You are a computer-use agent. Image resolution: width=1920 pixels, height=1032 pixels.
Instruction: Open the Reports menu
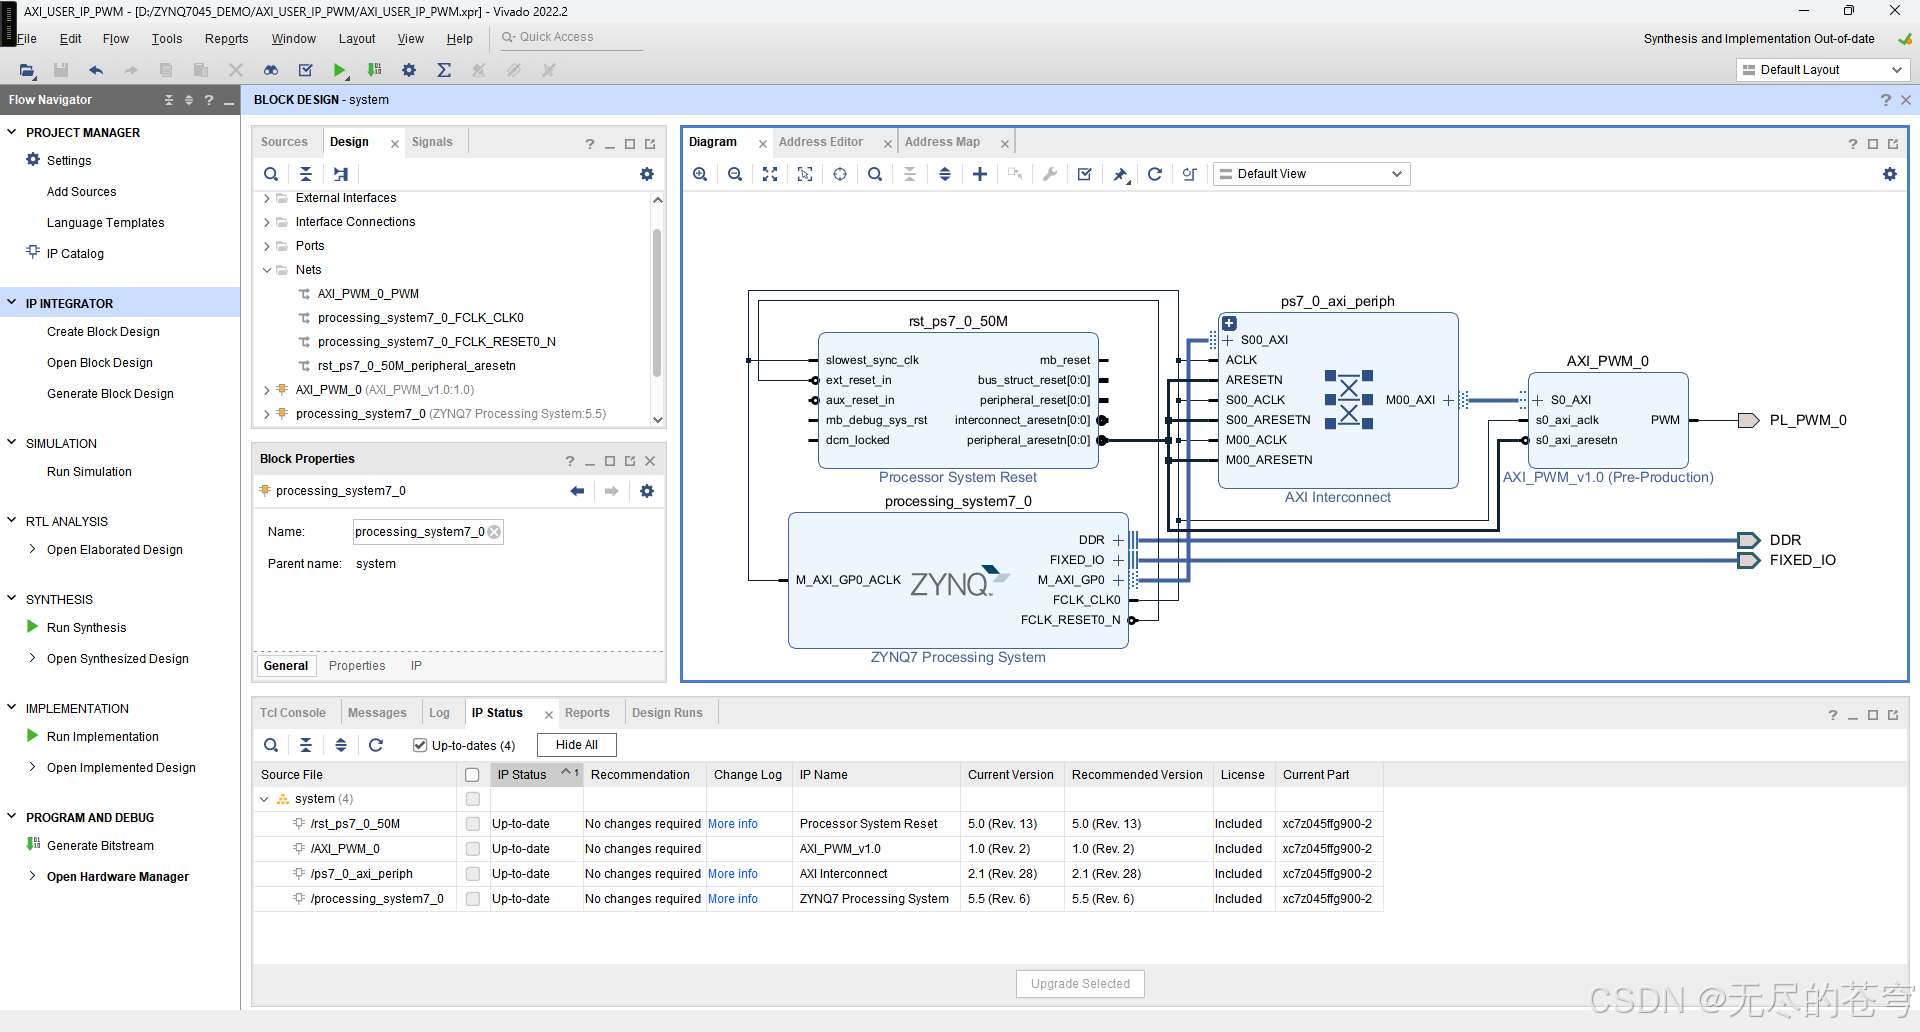tap(226, 39)
